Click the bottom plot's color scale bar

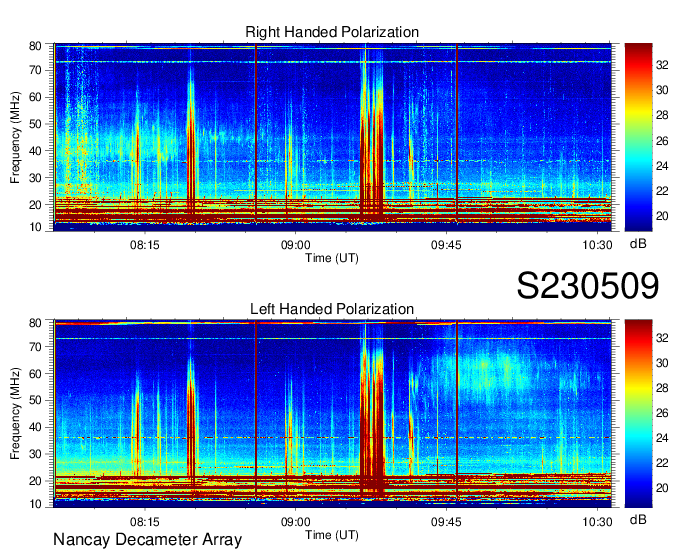tap(638, 414)
